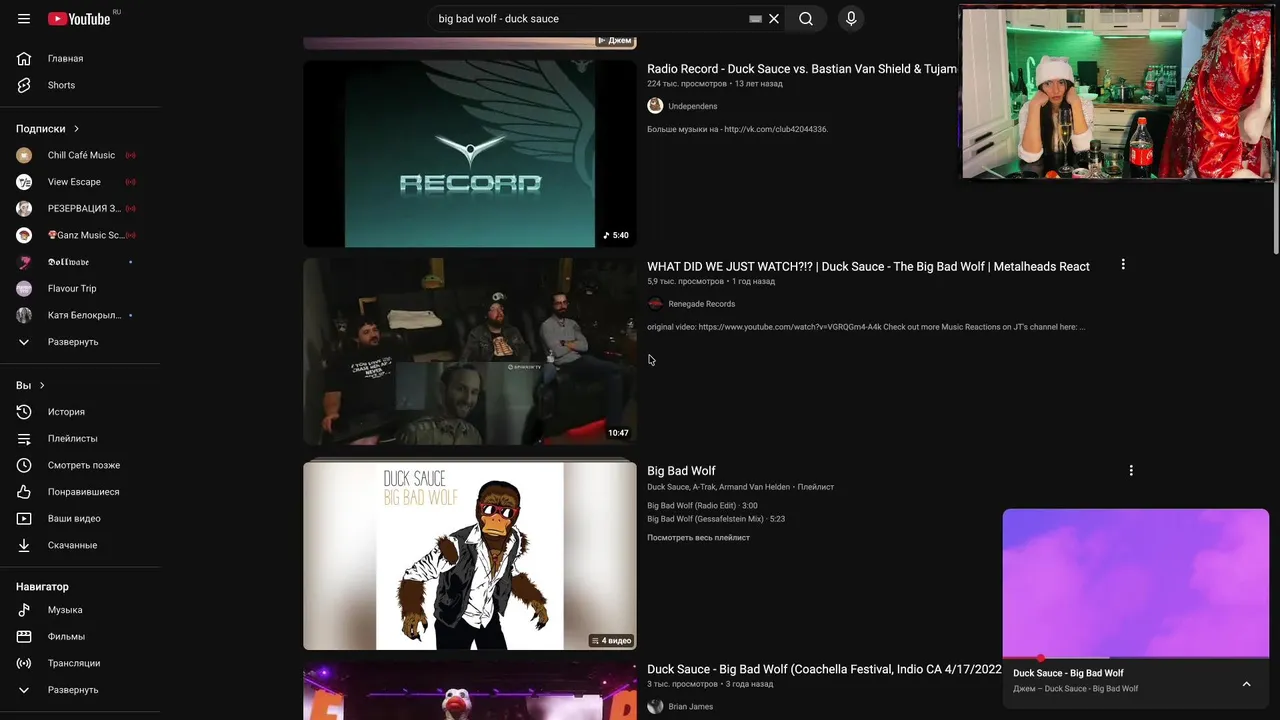The image size is (1280, 720).
Task: Start voice search with microphone
Action: [851, 19]
